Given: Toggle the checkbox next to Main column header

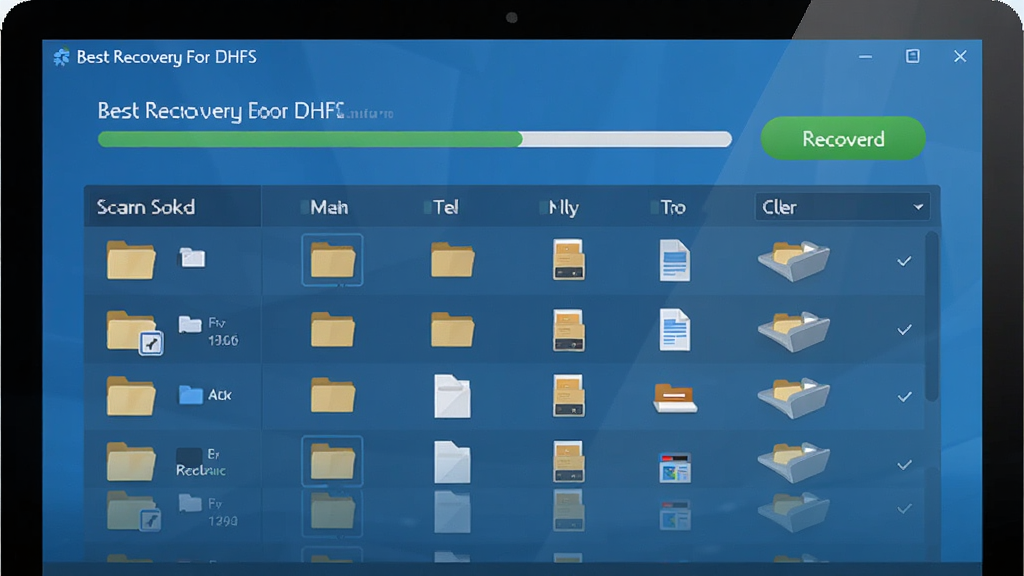Looking at the screenshot, I should click(305, 208).
